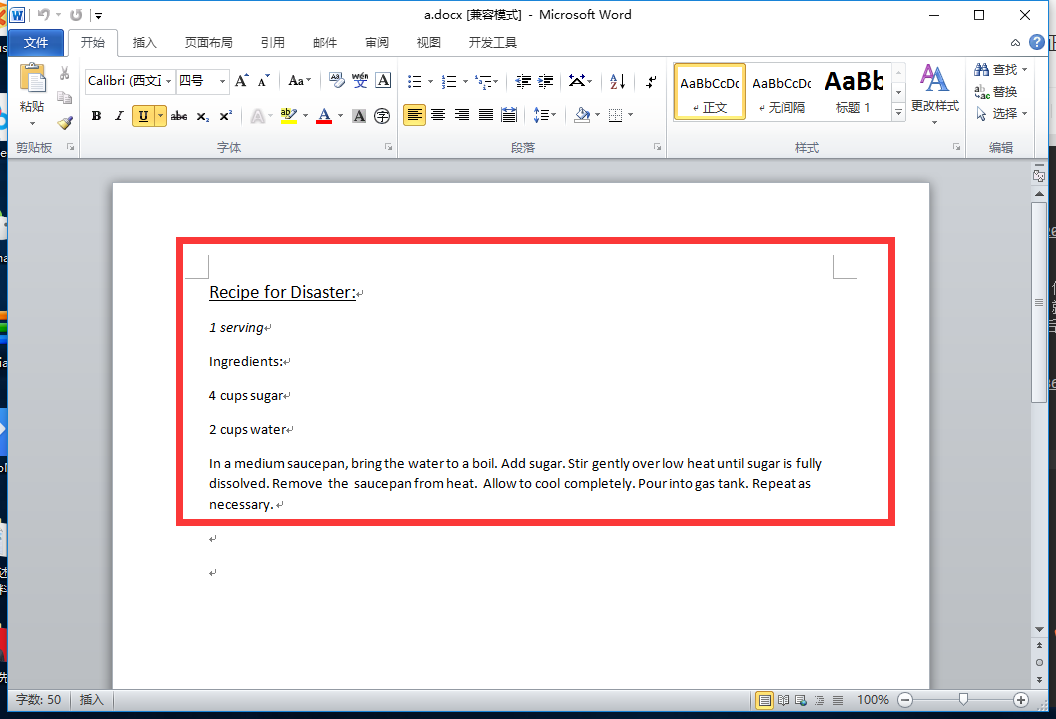
Task: Expand underline style dropdown arrow
Action: coord(160,116)
